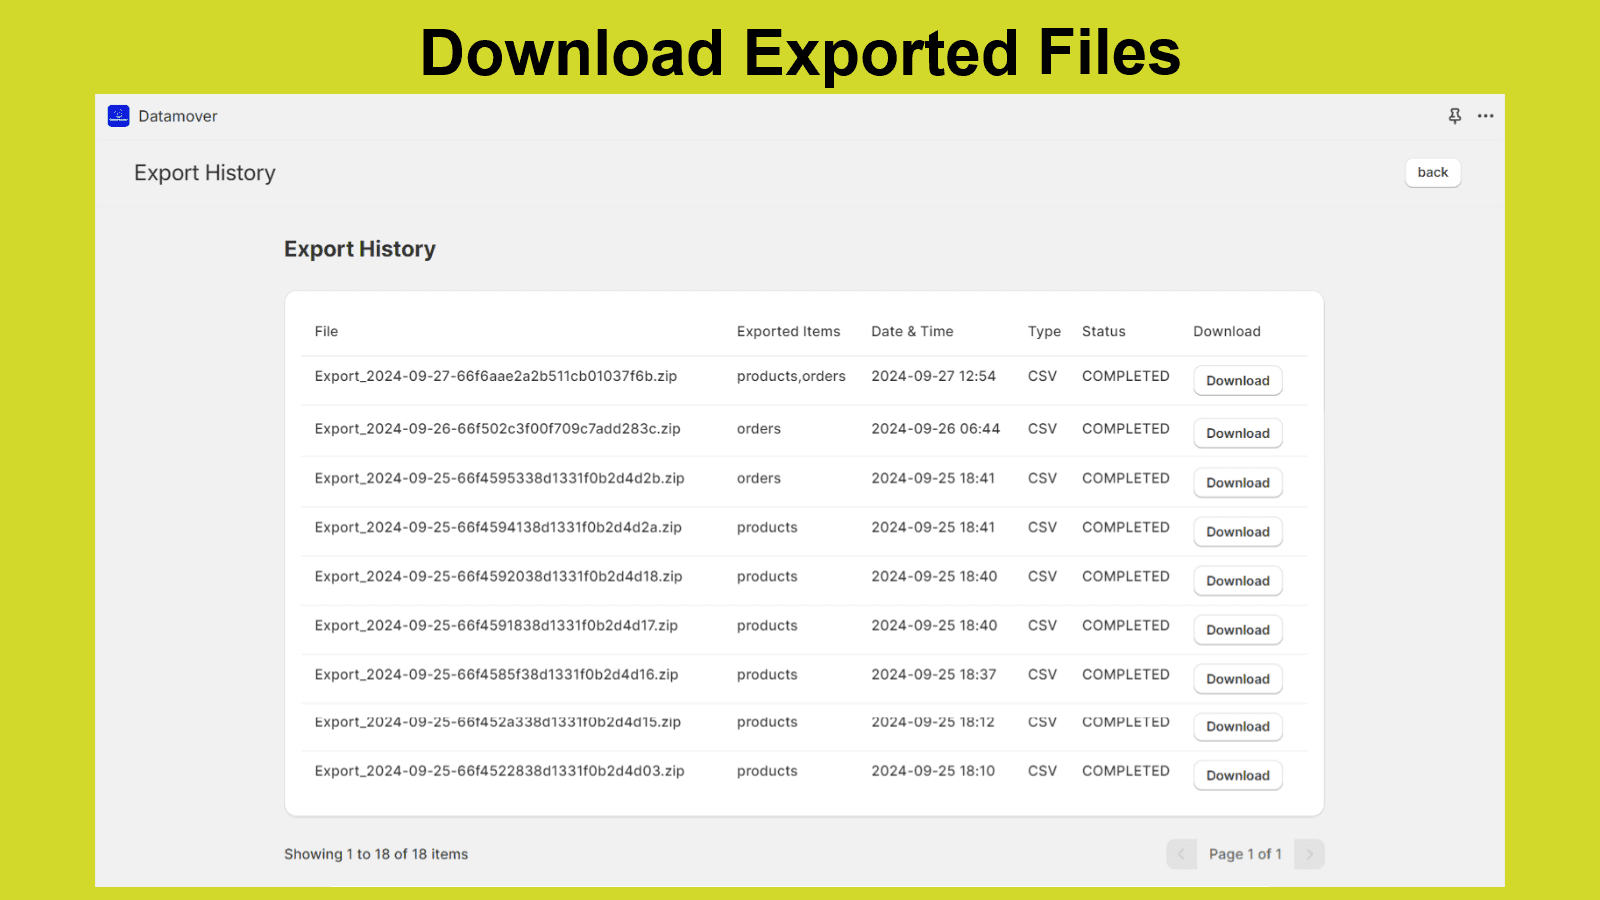Open the three-dot more options menu
Screen dimensions: 1600x900
click(x=1486, y=116)
